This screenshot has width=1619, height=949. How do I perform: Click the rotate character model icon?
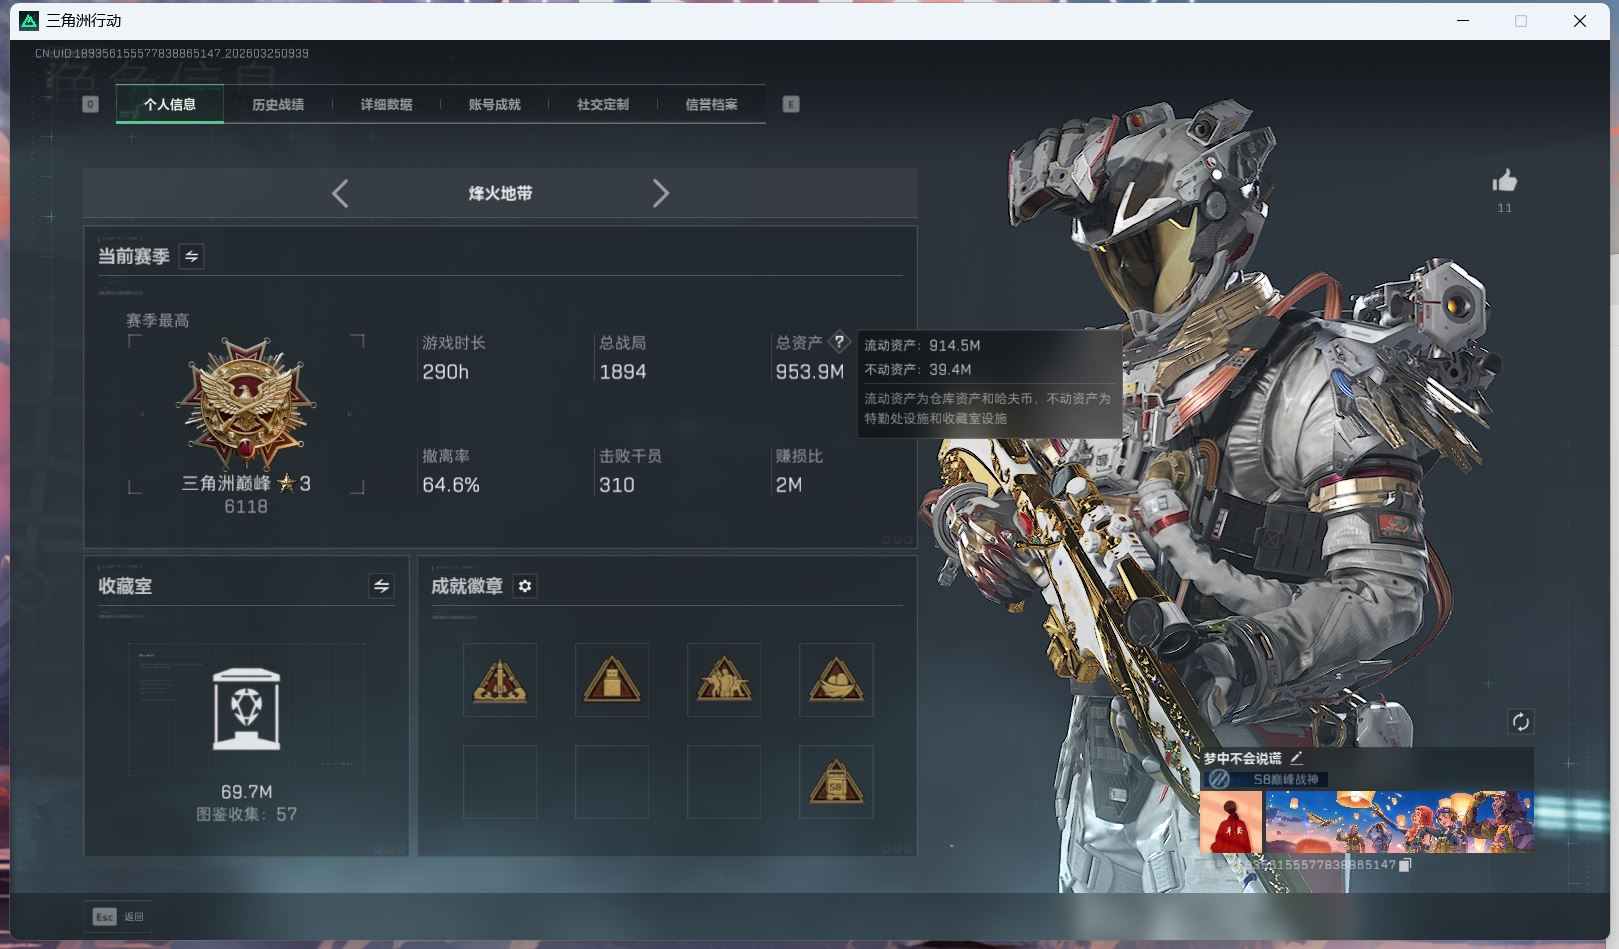tap(1520, 722)
